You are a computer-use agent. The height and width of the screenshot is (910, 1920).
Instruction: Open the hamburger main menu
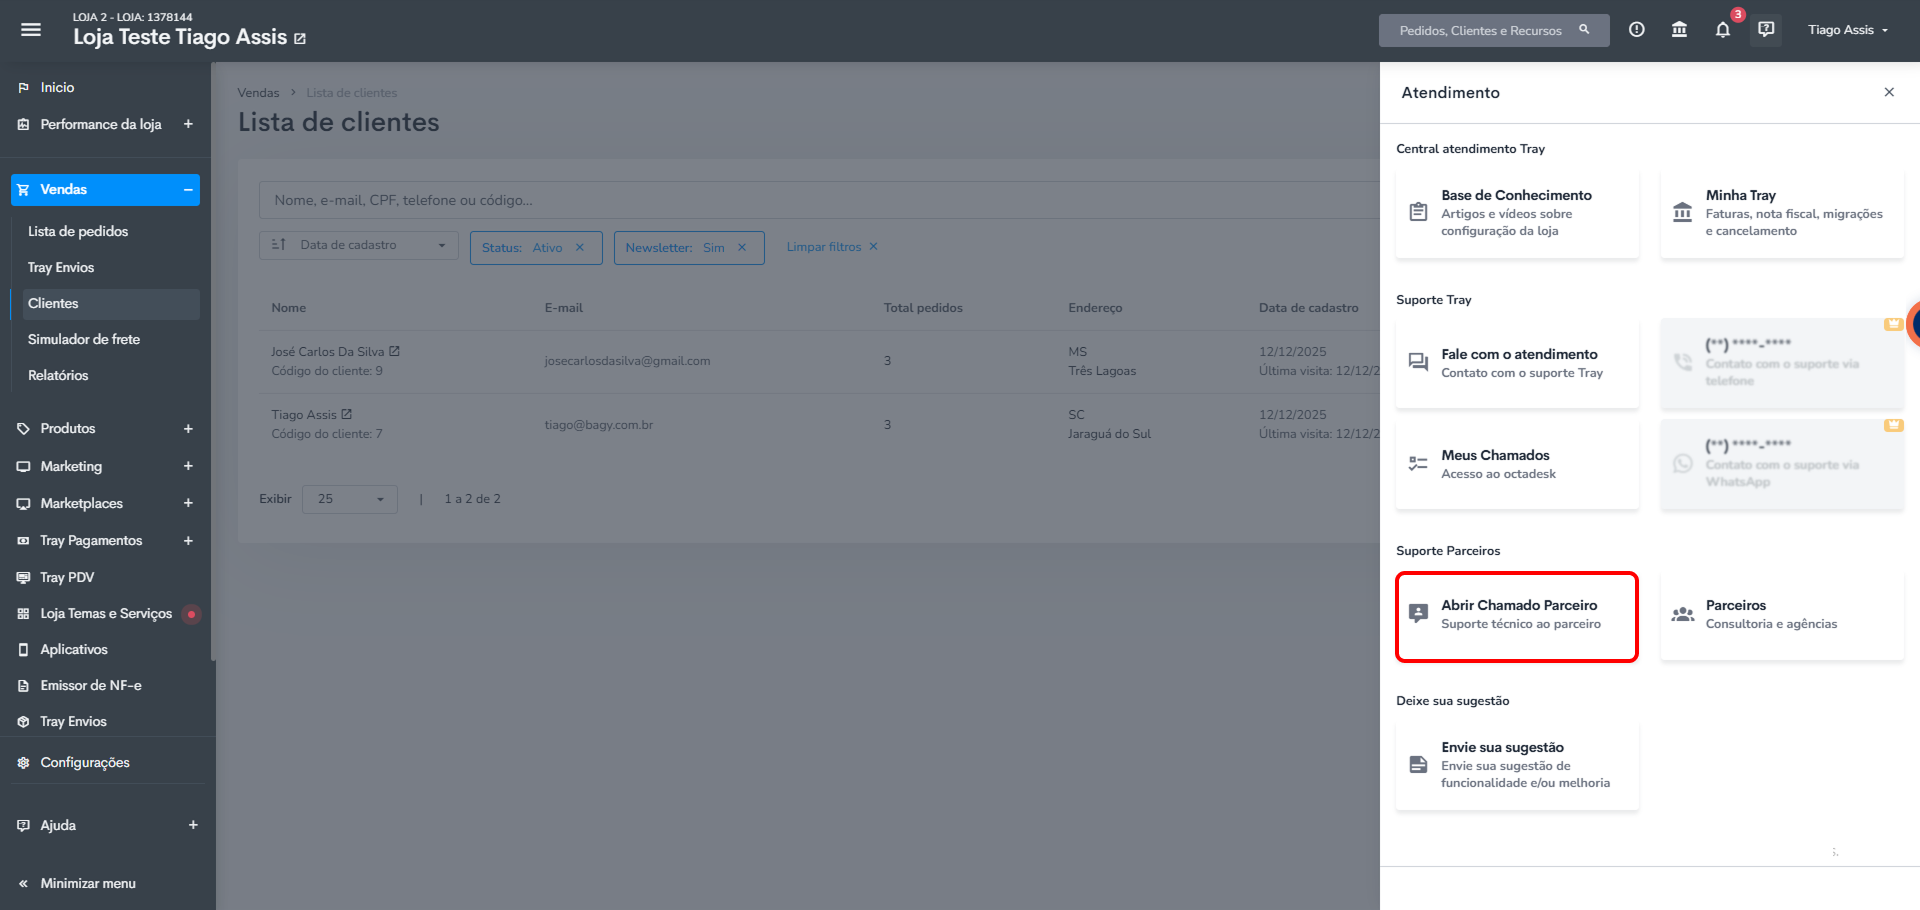click(x=31, y=30)
